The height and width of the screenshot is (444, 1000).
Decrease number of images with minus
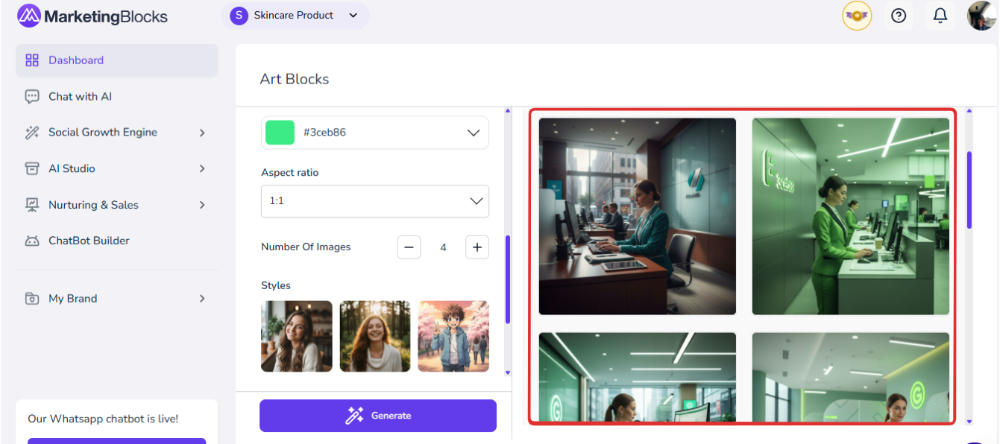(409, 247)
